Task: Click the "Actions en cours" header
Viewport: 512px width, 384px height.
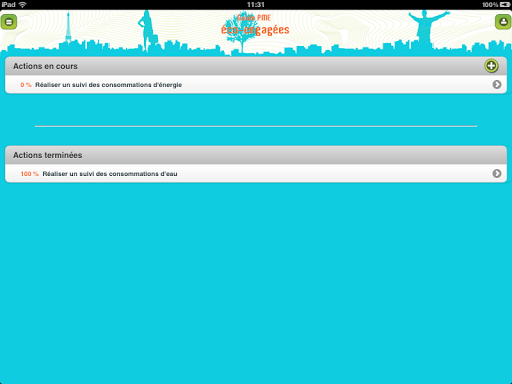Action: tap(45, 66)
